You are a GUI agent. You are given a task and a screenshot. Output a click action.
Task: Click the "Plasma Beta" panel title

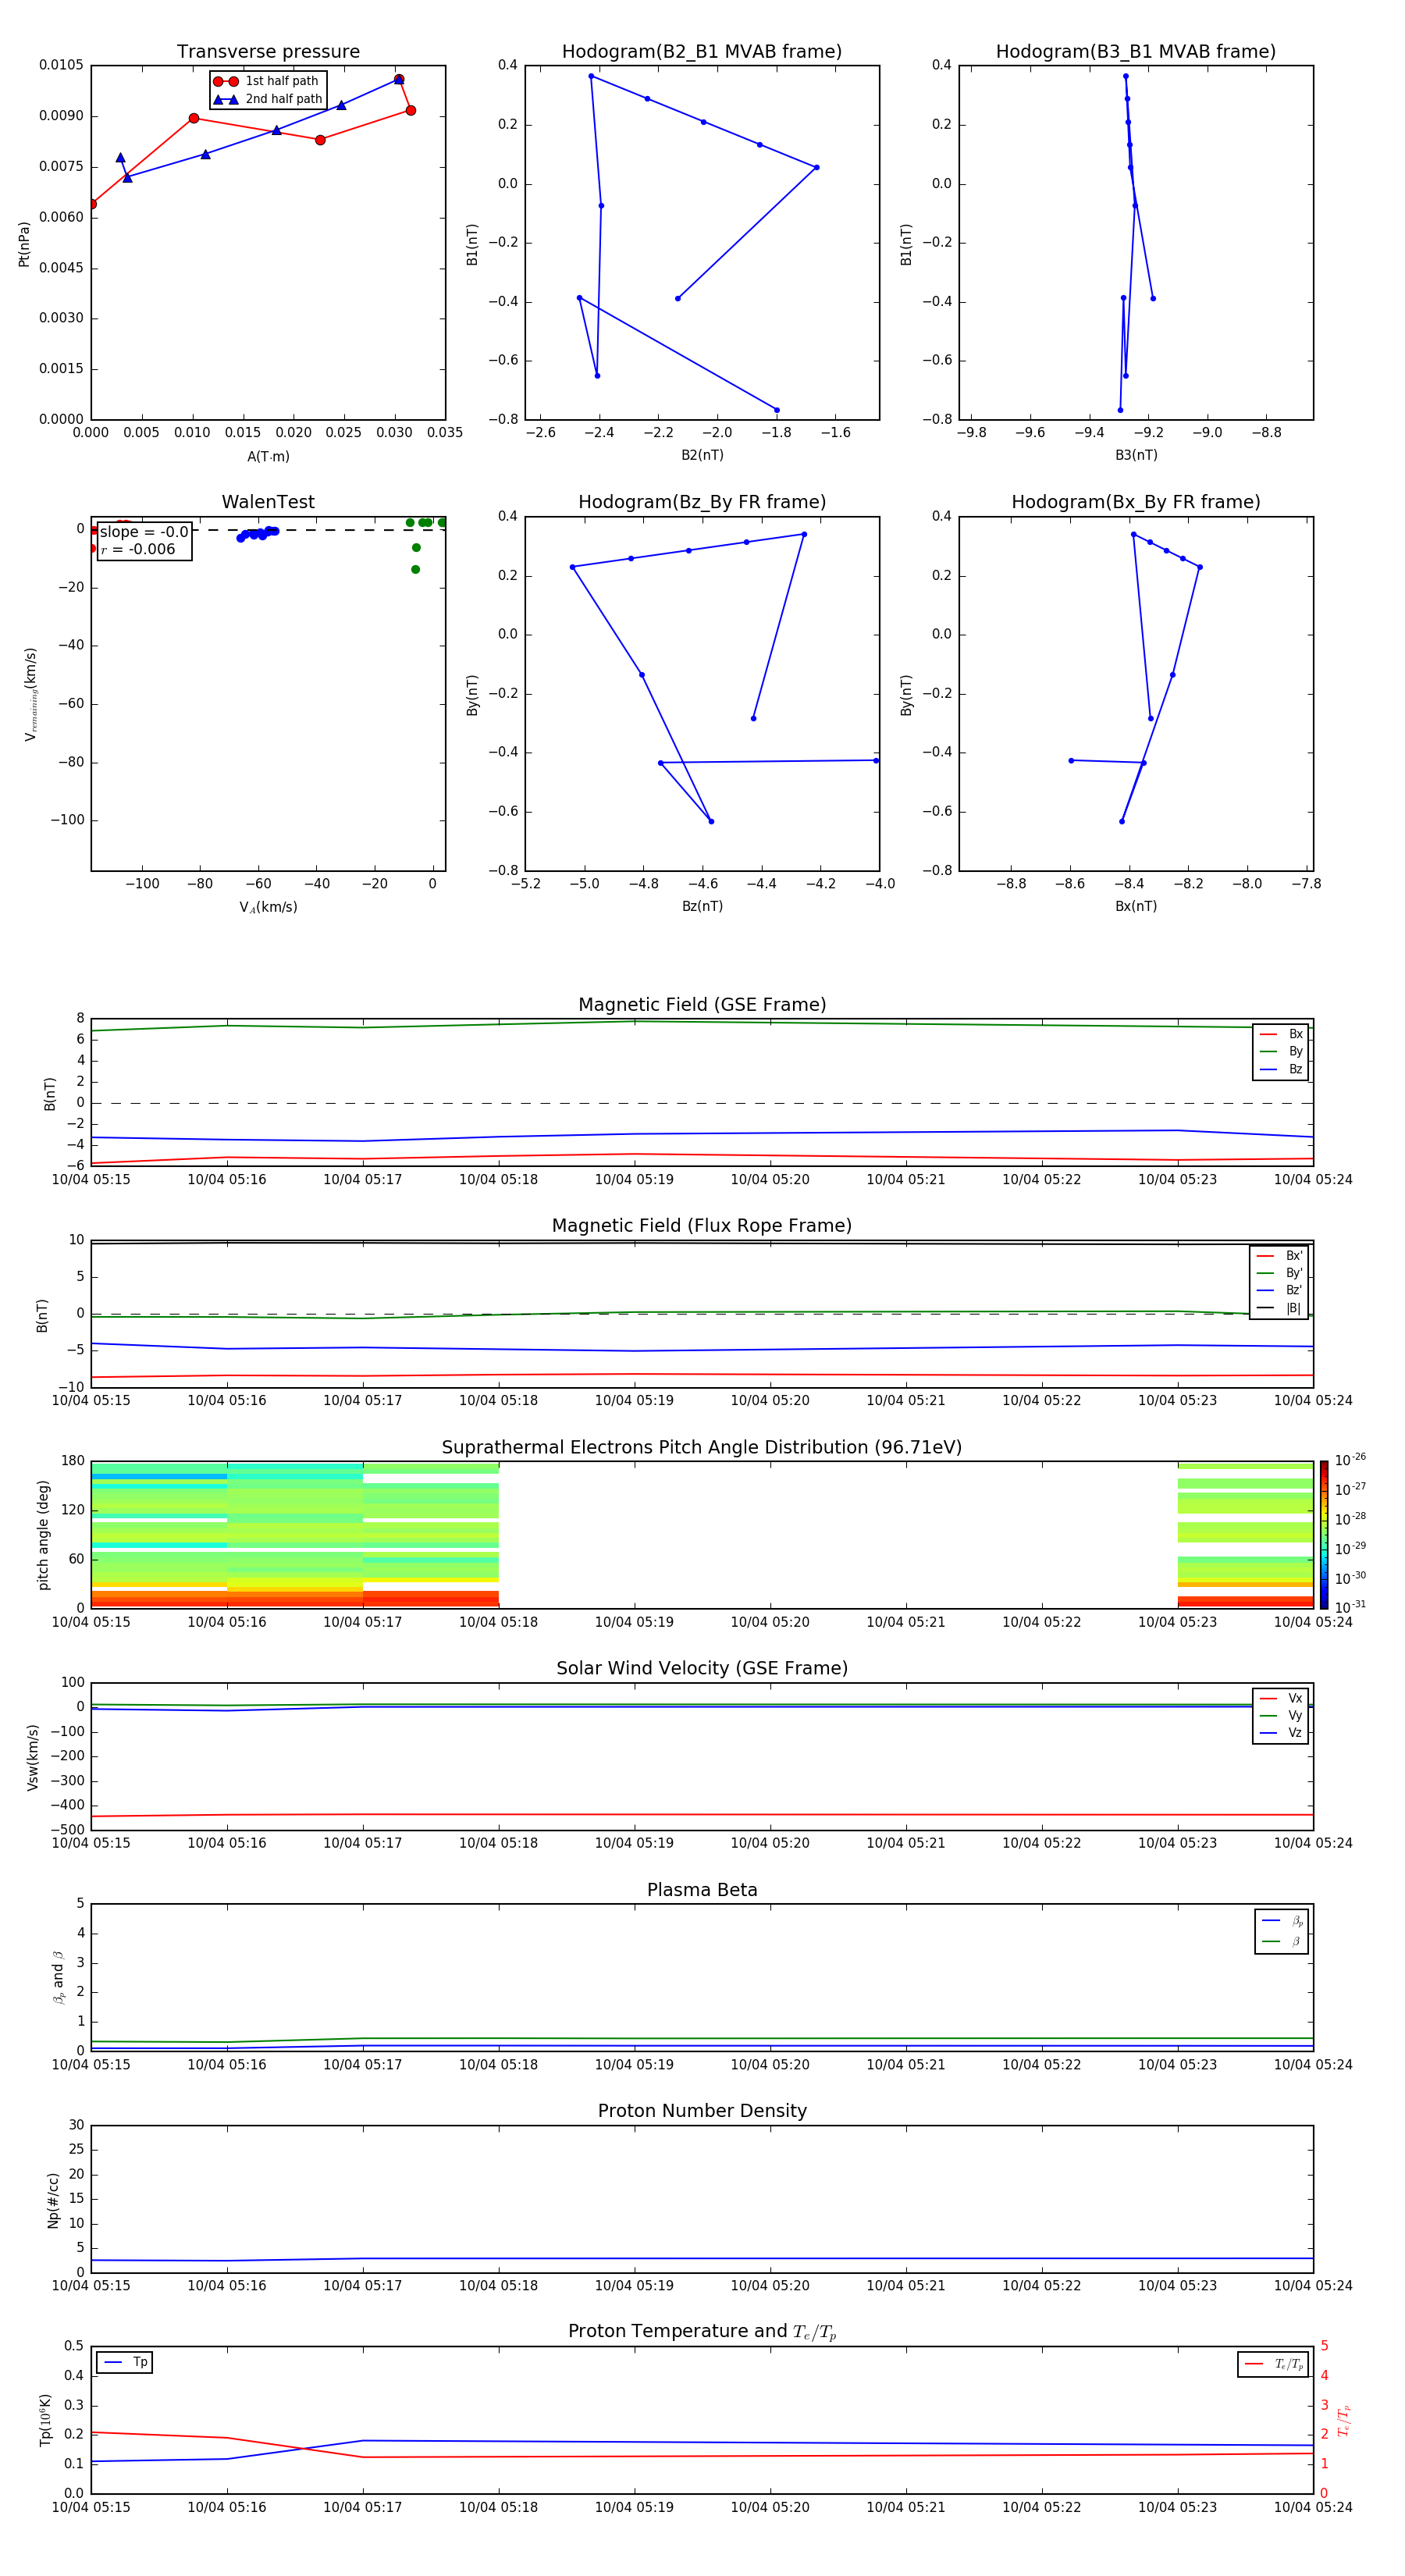pyautogui.click(x=702, y=1890)
